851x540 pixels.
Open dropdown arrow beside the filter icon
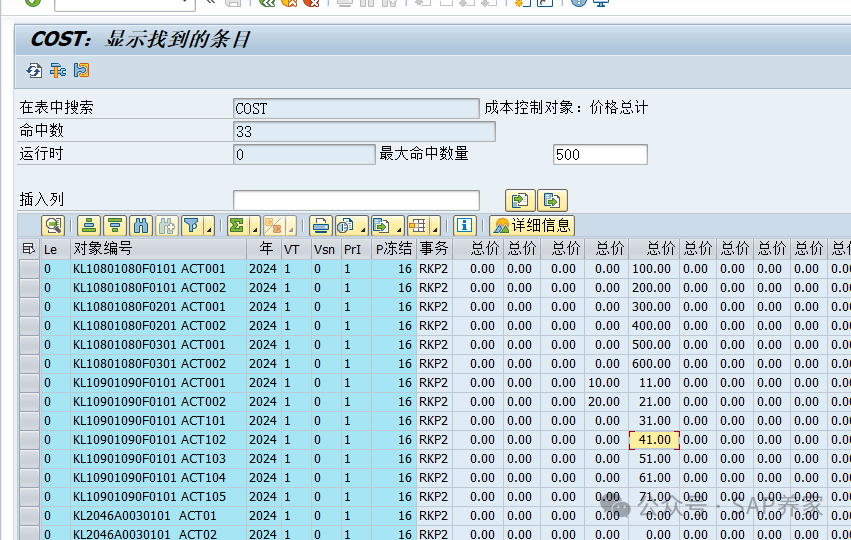click(x=209, y=226)
